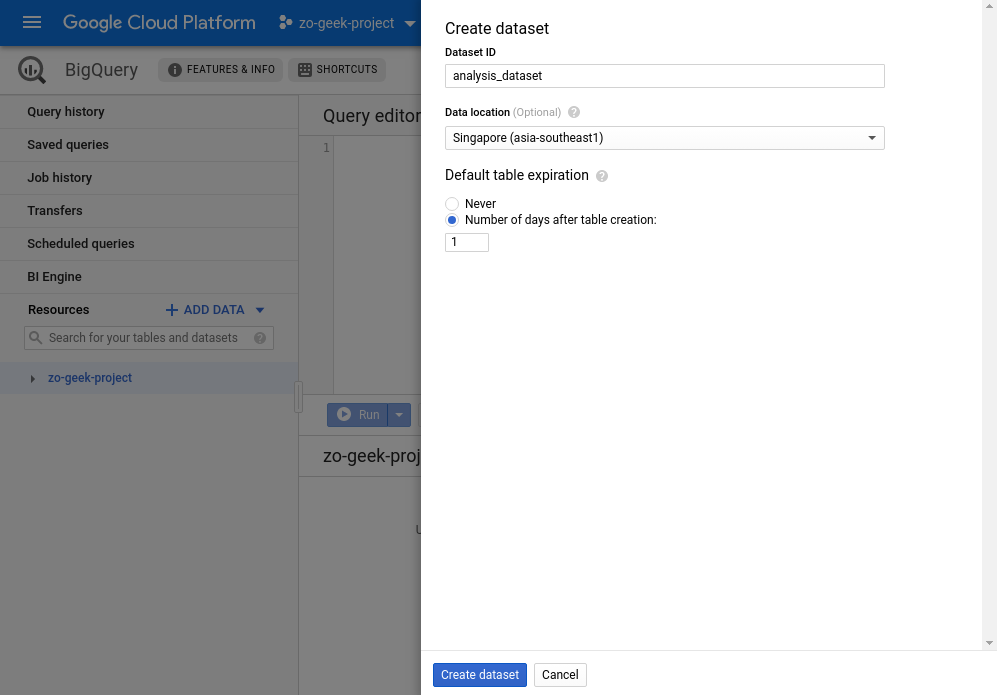The height and width of the screenshot is (695, 997).
Task: Click the Run query button
Action: (x=357, y=415)
